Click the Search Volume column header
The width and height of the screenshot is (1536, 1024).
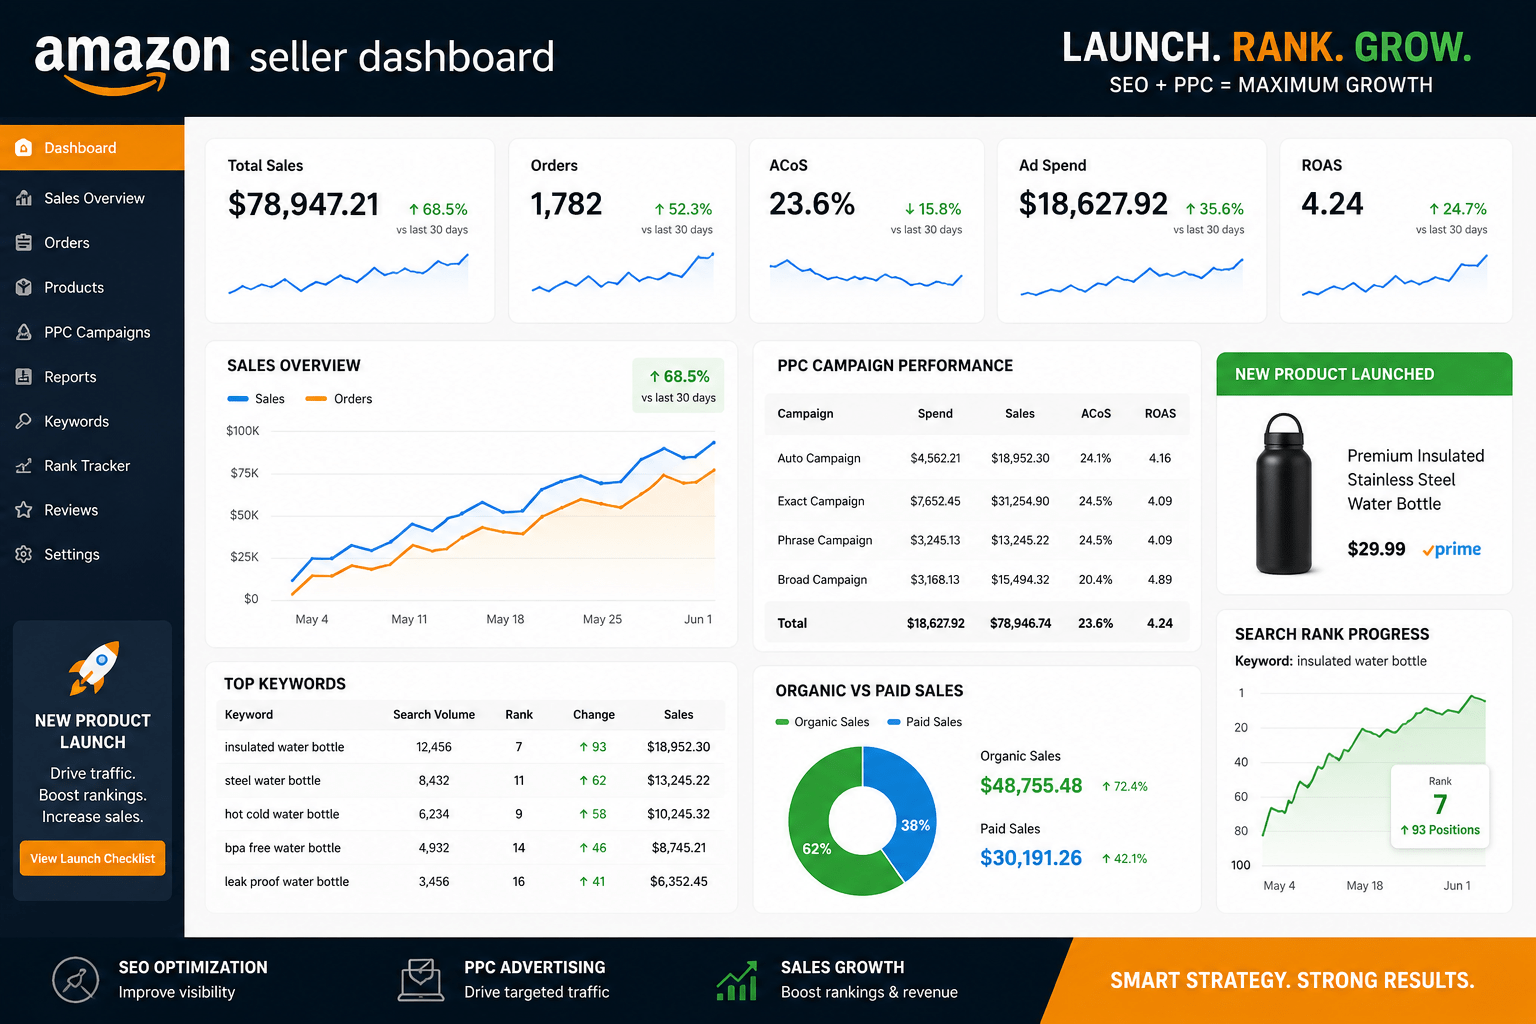tap(434, 715)
